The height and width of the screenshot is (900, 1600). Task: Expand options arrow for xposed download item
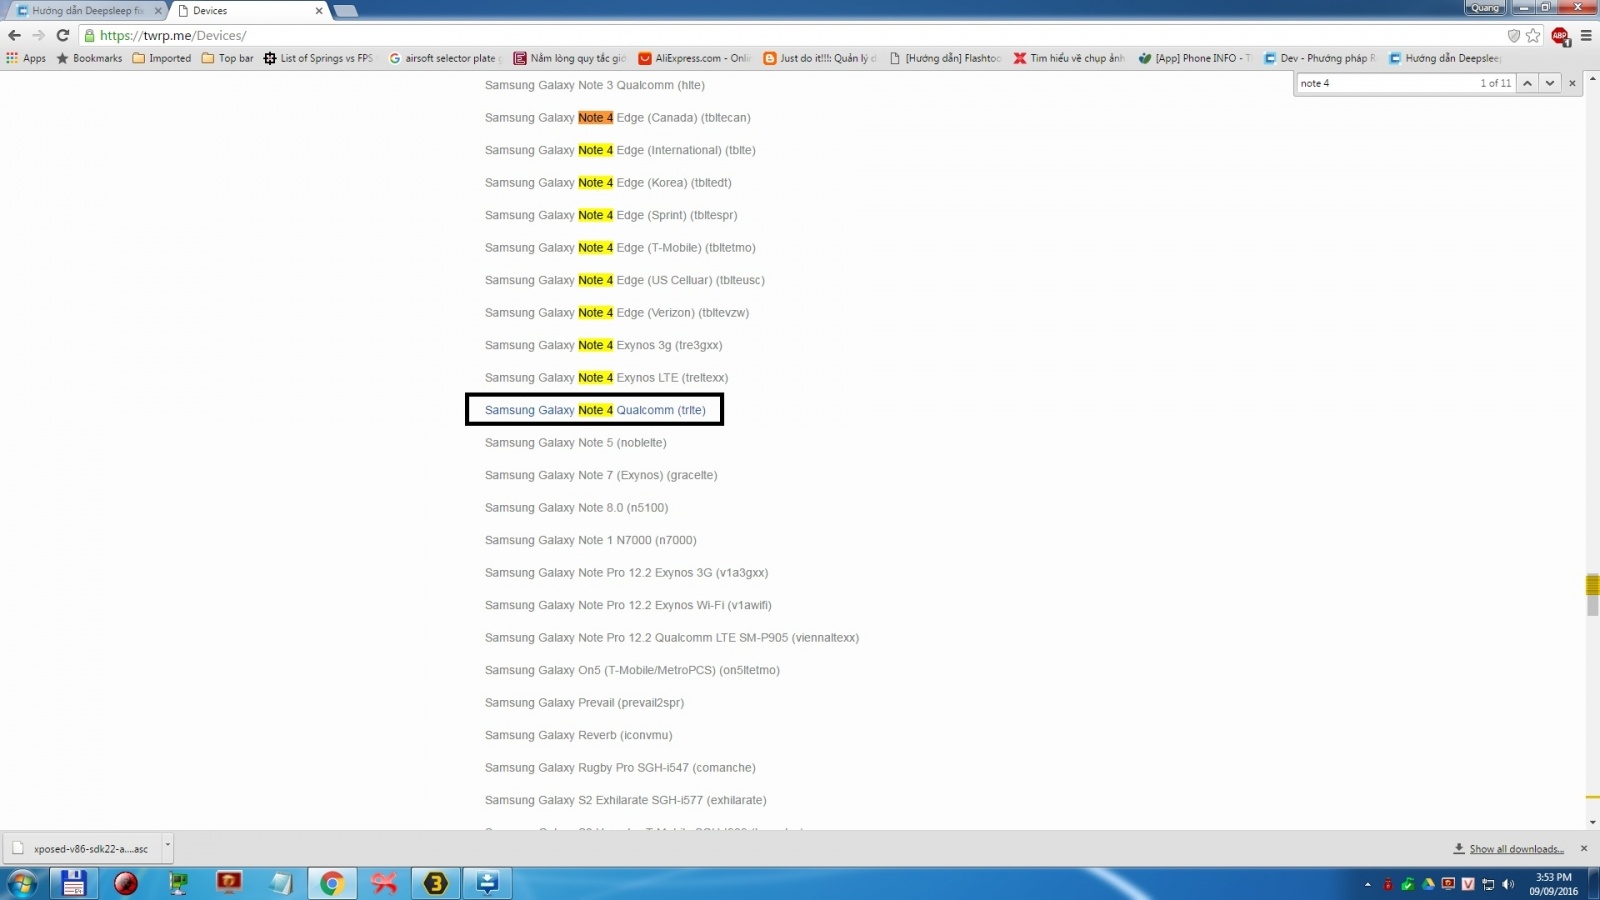click(167, 846)
